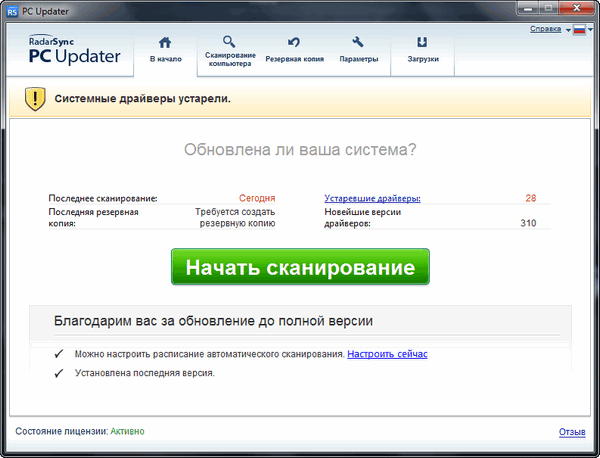Image resolution: width=600 pixels, height=458 pixels.
Task: Click the Сегодня last scan value
Action: pos(257,198)
